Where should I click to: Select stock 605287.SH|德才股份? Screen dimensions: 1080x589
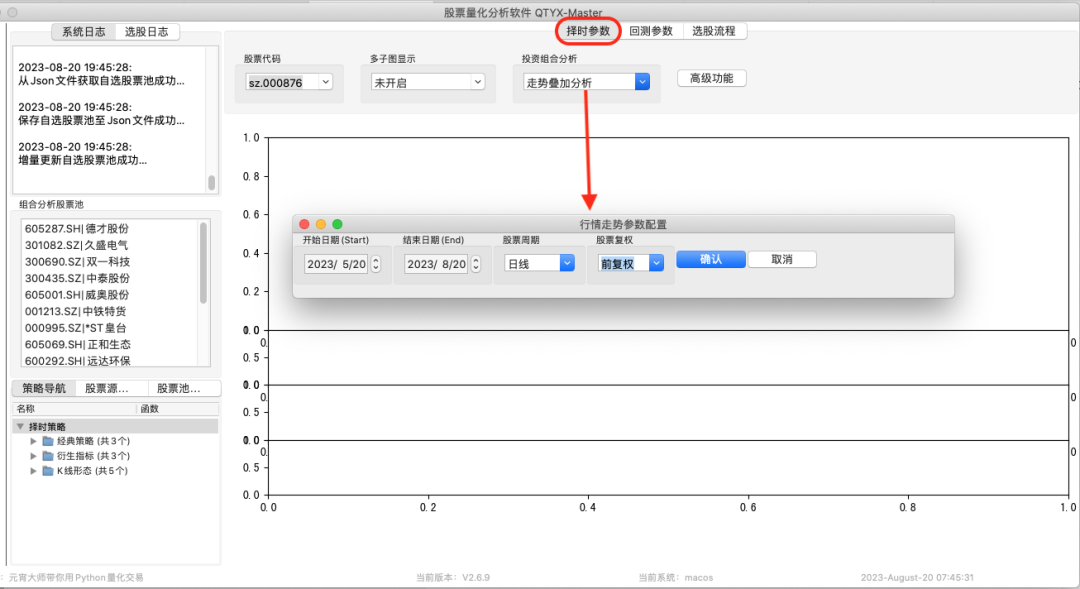click(x=76, y=229)
